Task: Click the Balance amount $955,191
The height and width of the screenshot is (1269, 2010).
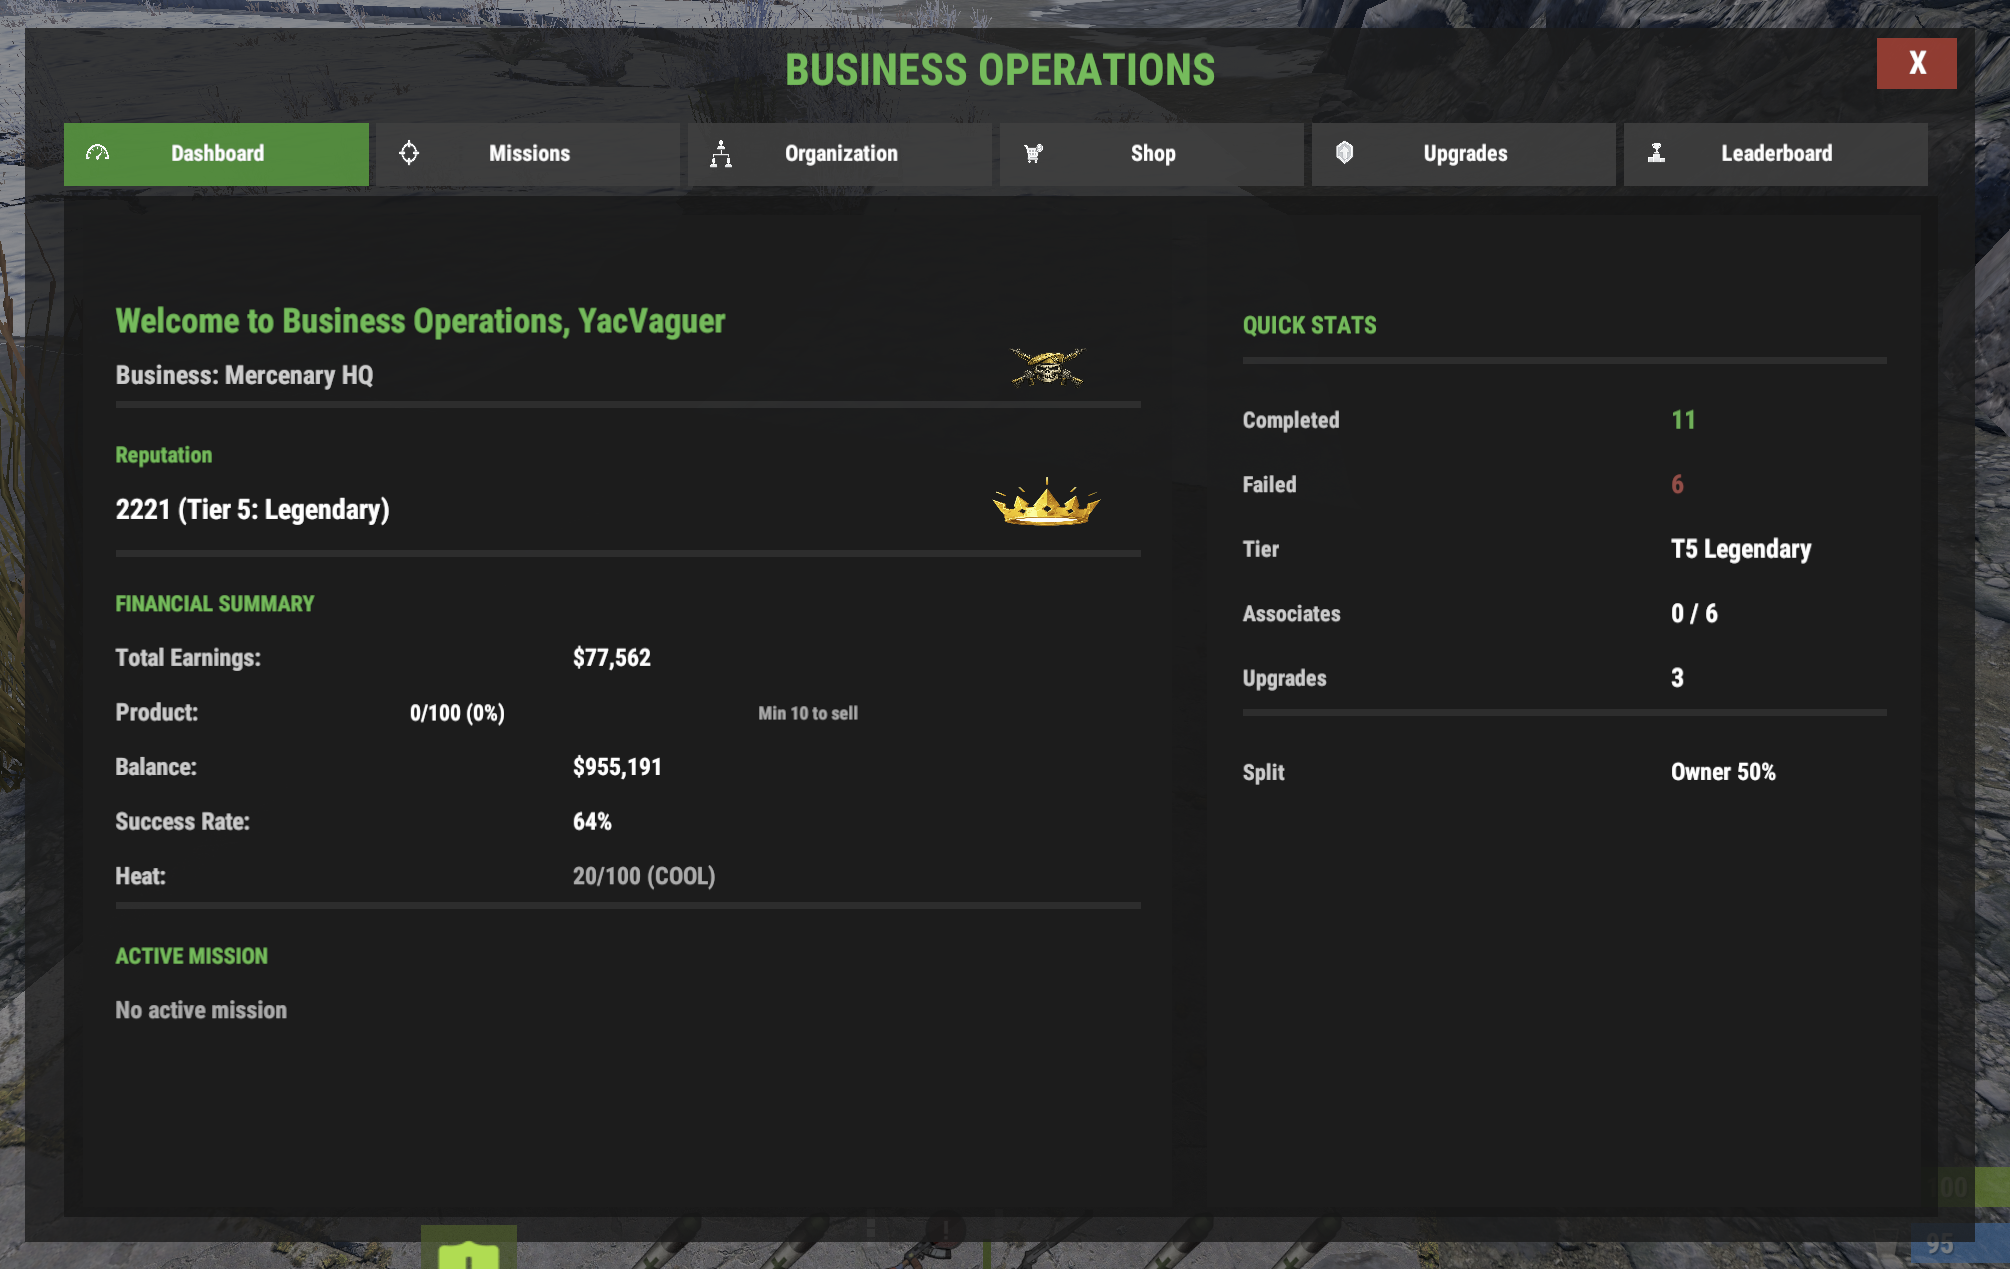Action: pyautogui.click(x=617, y=767)
